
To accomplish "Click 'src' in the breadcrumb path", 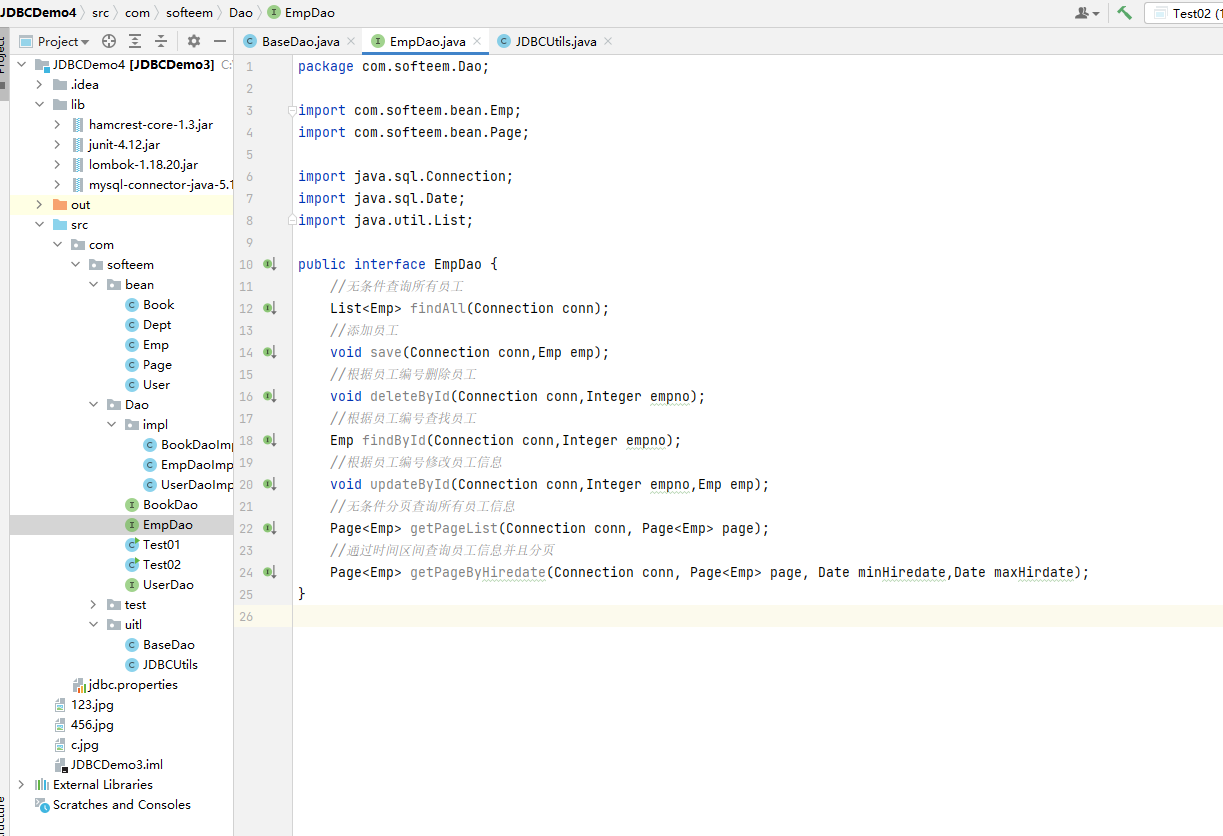I will click(101, 13).
